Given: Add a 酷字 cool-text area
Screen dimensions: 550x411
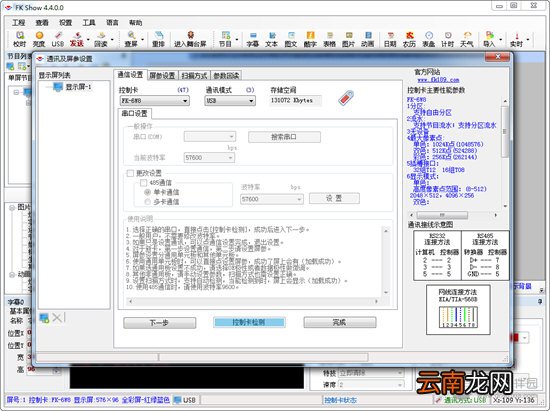Looking at the screenshot, I should pyautogui.click(x=310, y=39).
